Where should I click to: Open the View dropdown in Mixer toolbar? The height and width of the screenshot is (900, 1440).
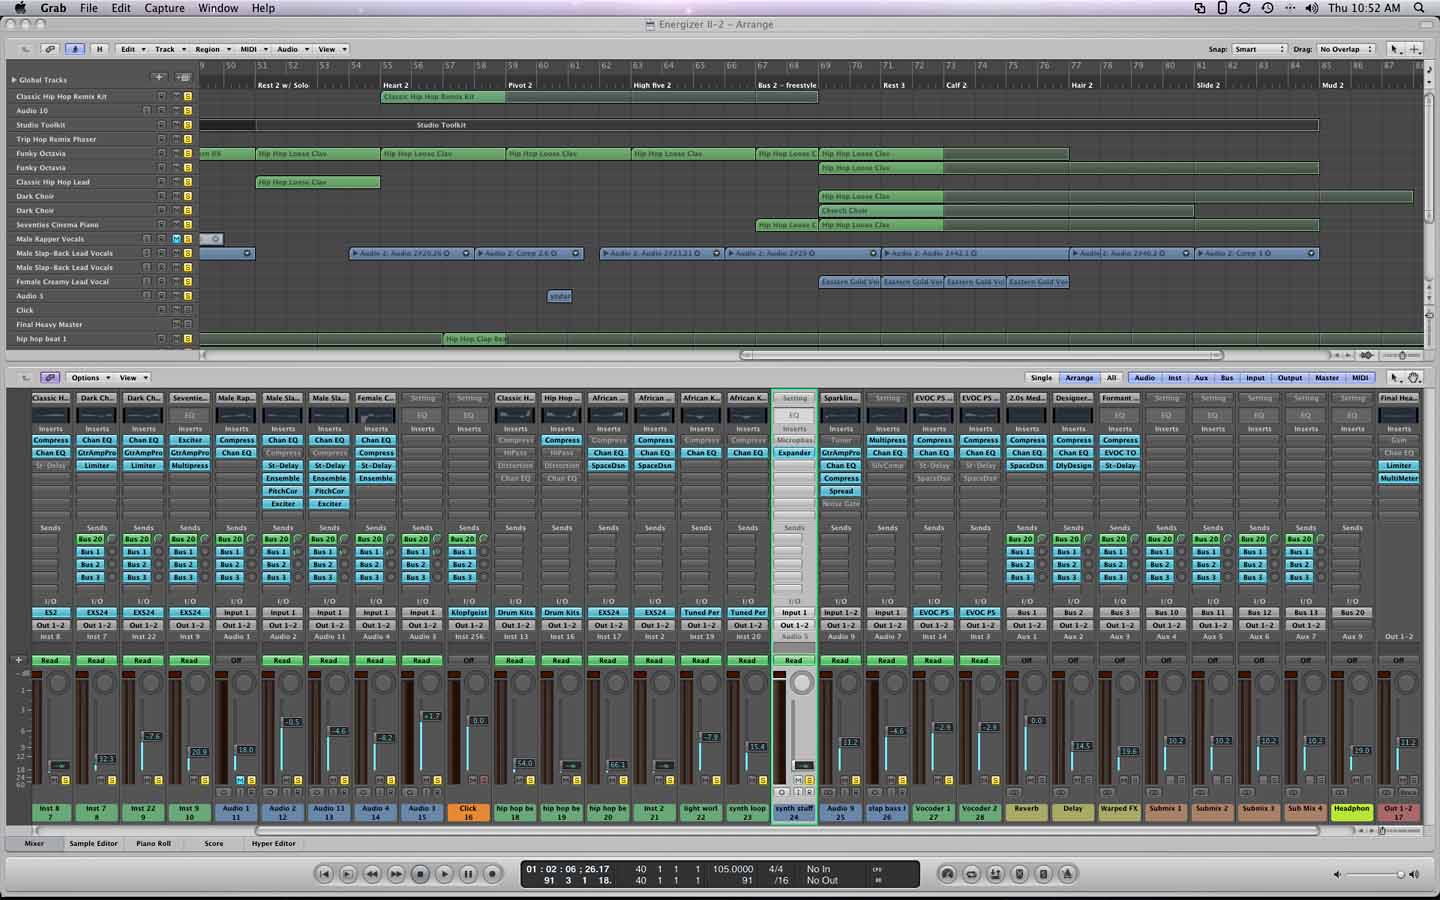(x=133, y=378)
